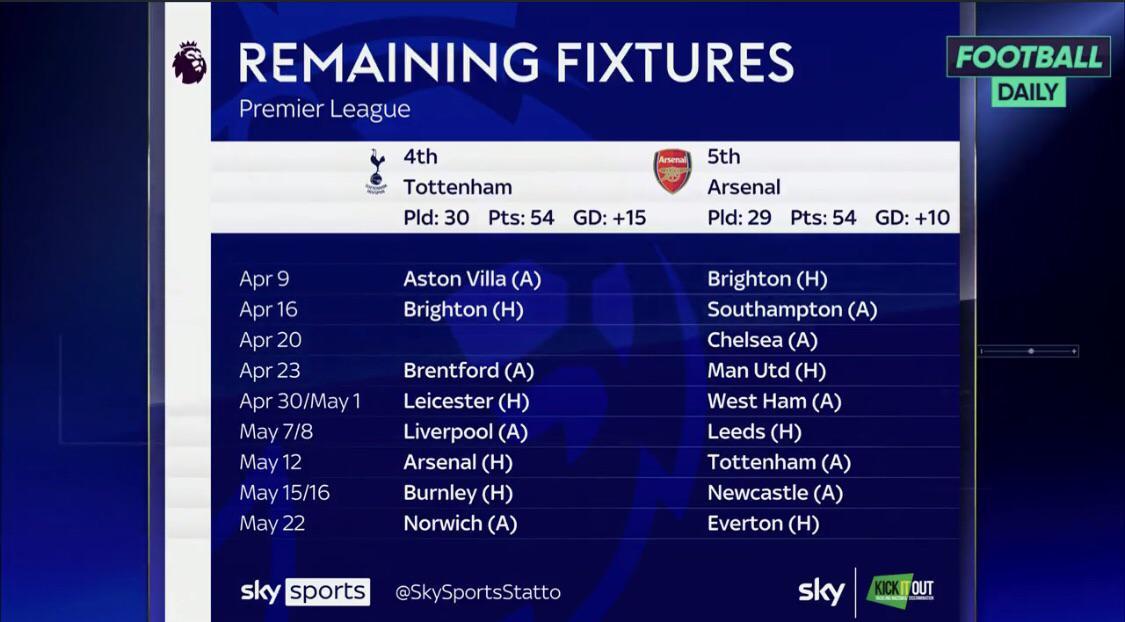Click the Arsenal club crest
The image size is (1125, 622).
tap(672, 171)
